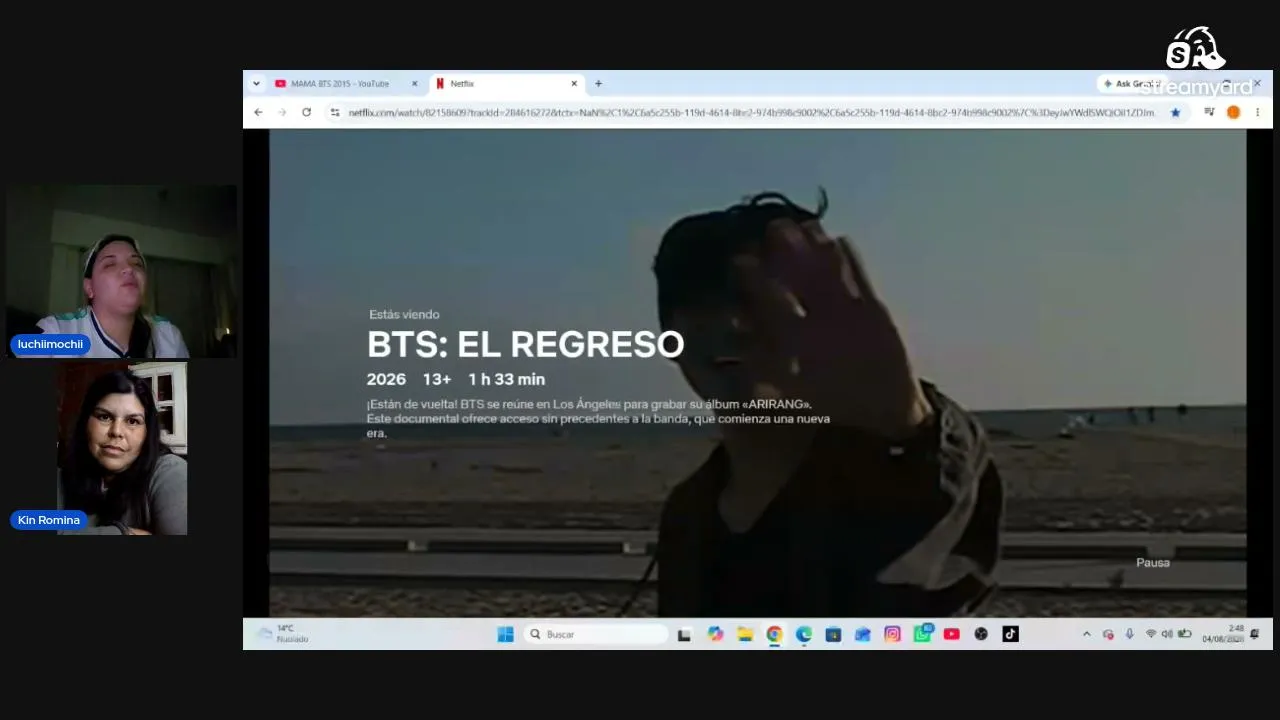The height and width of the screenshot is (720, 1280).
Task: Open File Explorer from the taskbar
Action: [x=745, y=634]
